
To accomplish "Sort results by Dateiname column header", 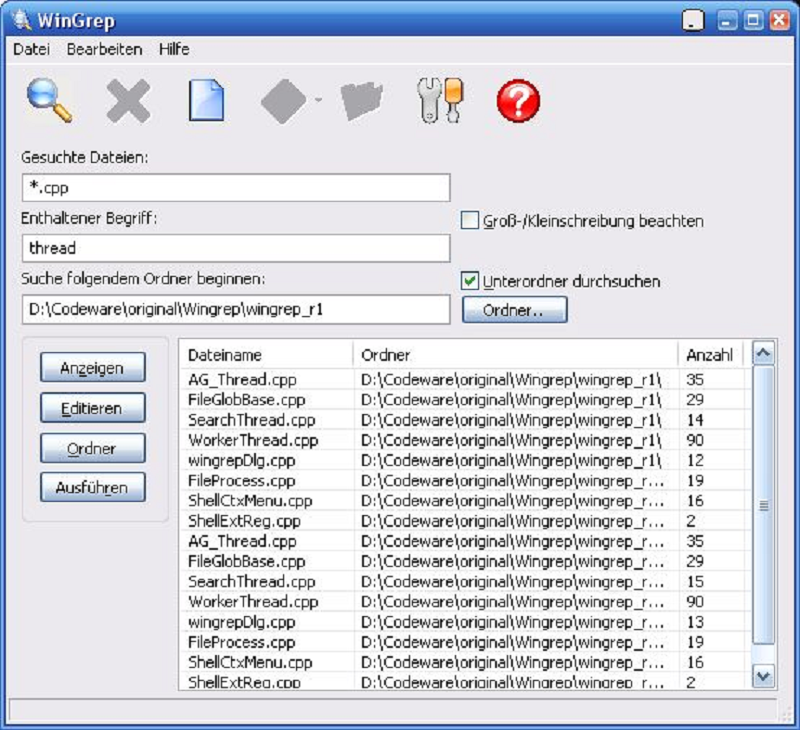I will [x=265, y=355].
